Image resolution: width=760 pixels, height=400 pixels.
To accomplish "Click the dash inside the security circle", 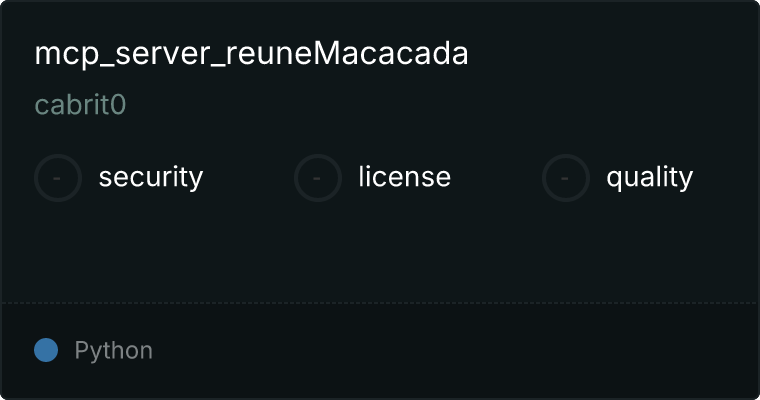I will pyautogui.click(x=57, y=178).
